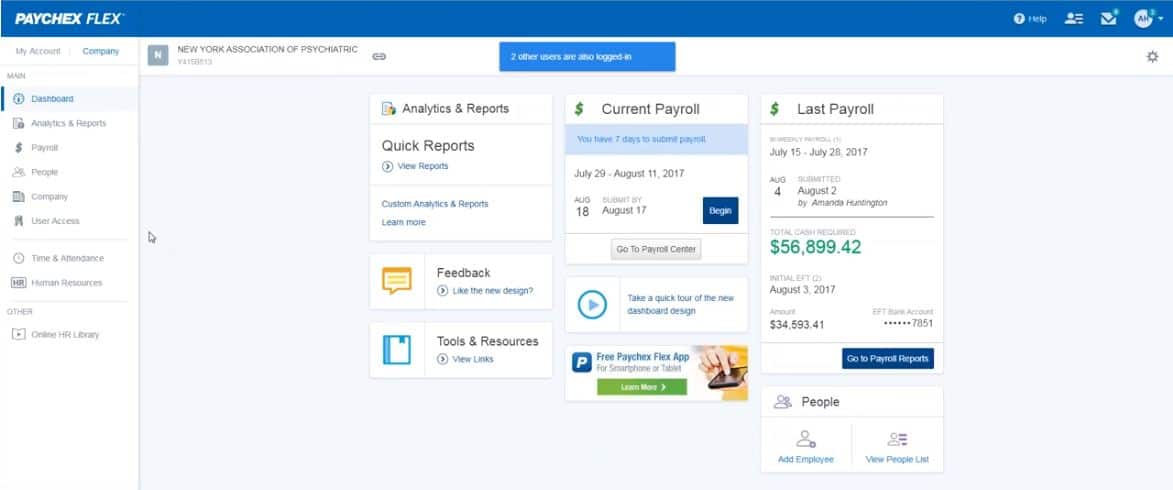Open the View People List link

pos(897,459)
